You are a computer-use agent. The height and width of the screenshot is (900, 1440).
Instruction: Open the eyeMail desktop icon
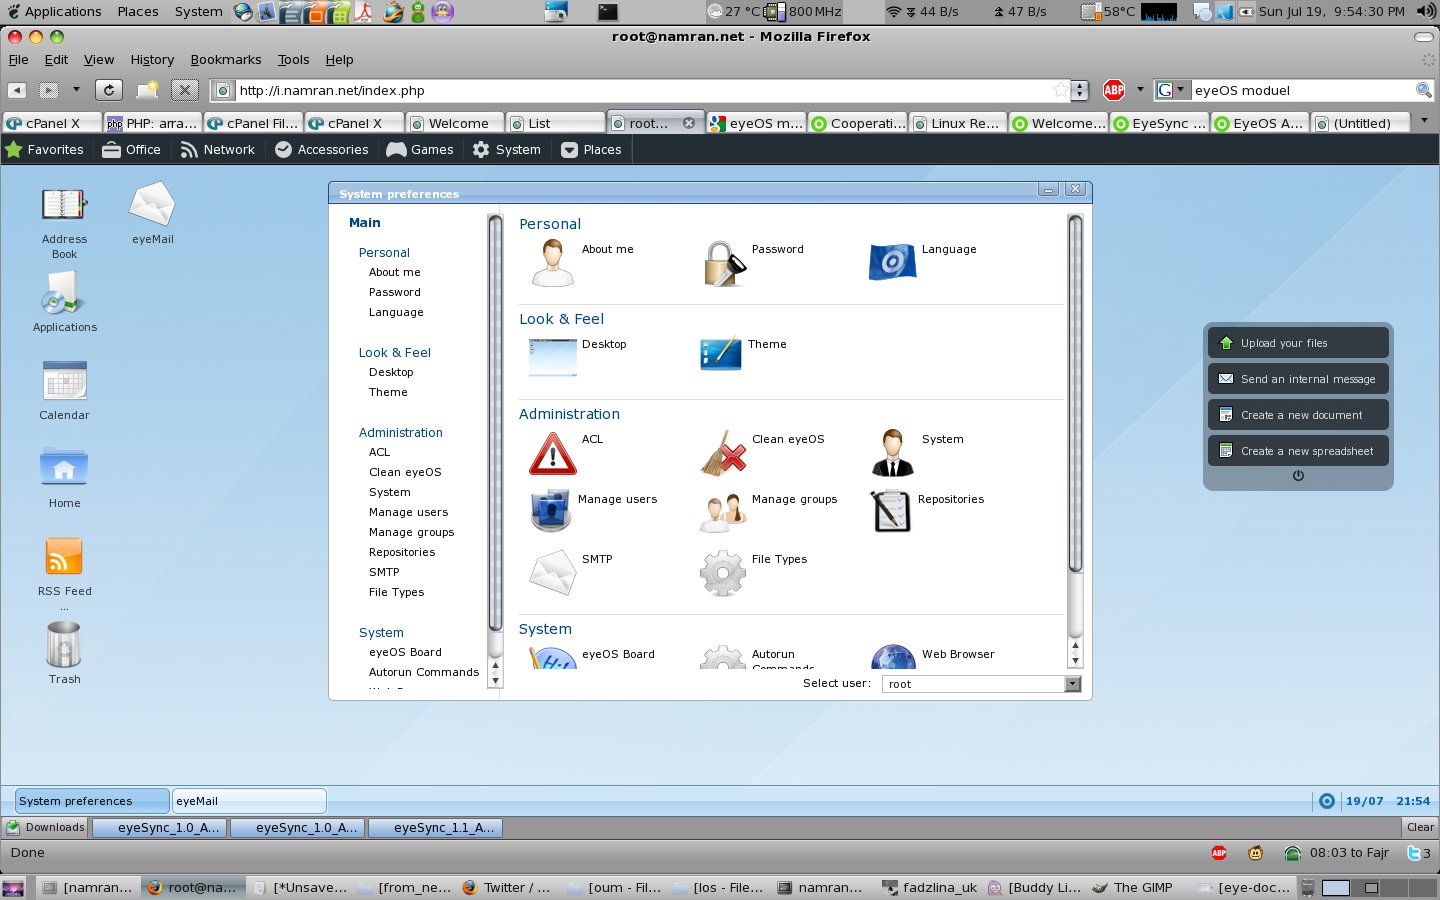(152, 205)
